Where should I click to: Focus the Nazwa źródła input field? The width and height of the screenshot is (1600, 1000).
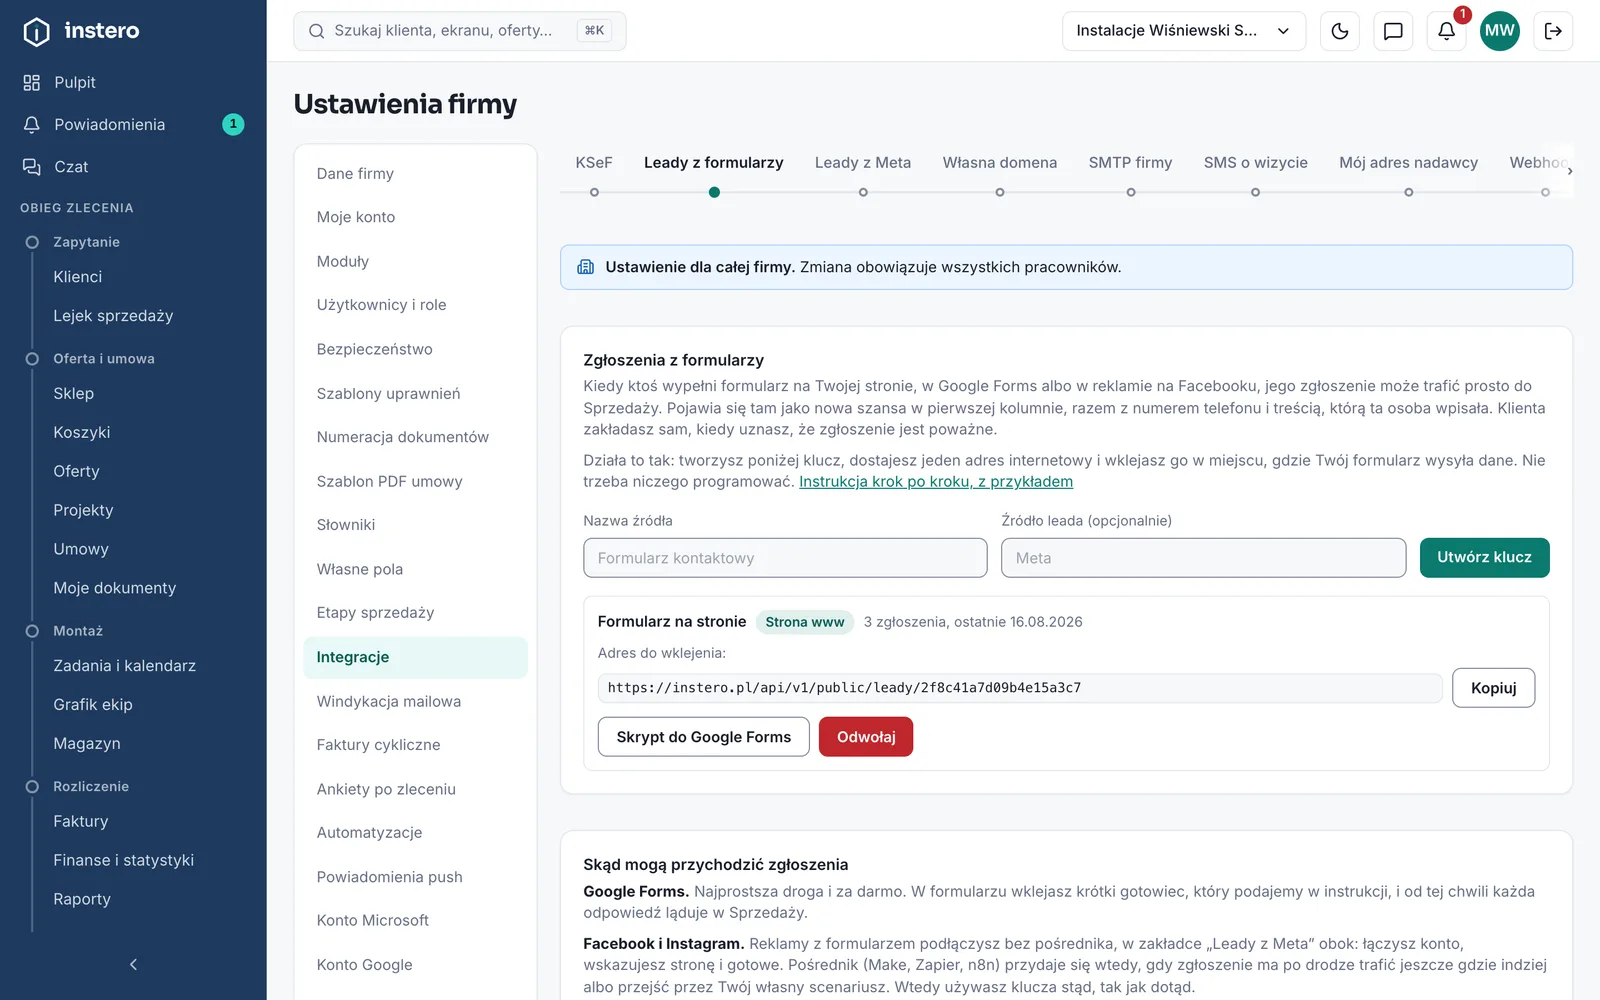785,558
